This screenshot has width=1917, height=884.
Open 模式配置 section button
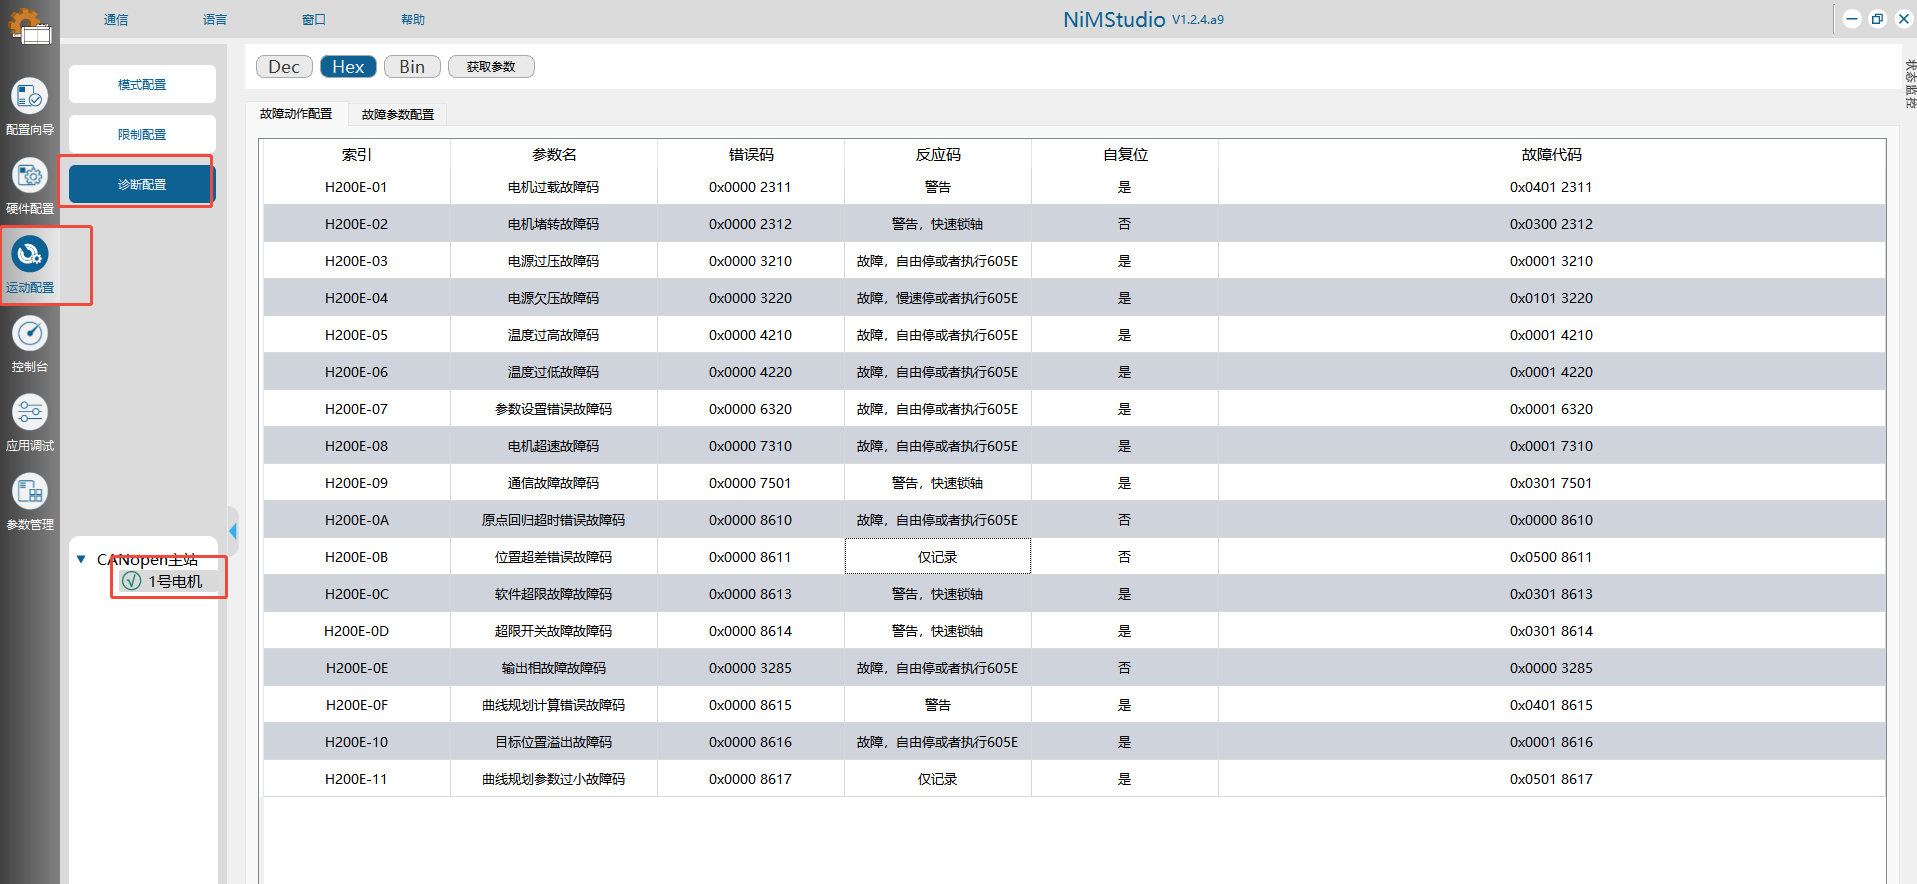tap(142, 84)
